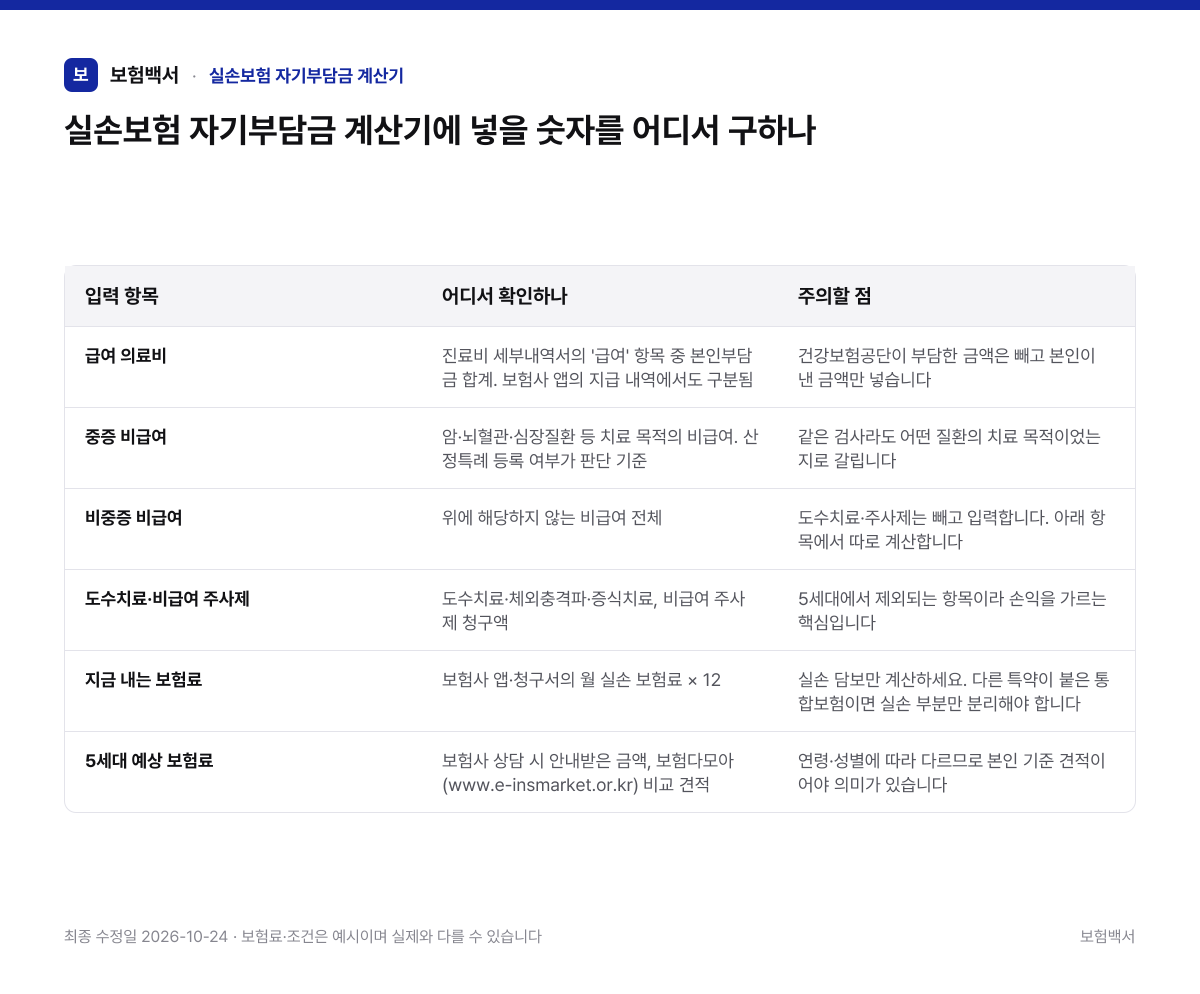This screenshot has height=994, width=1200.
Task: Select the 주의할 점 column header
Action: point(834,296)
